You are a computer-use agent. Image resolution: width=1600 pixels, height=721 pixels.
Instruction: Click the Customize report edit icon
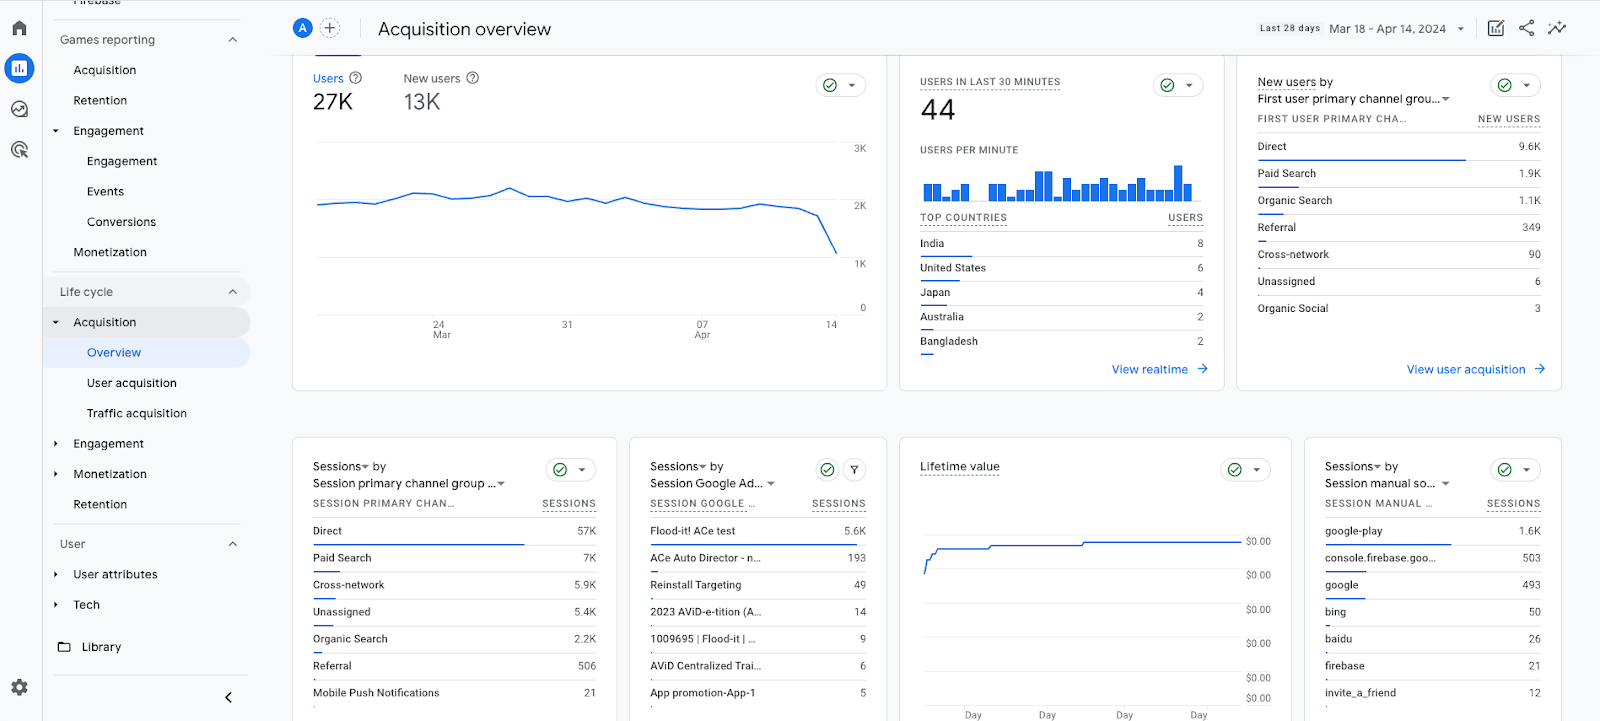coord(1495,28)
